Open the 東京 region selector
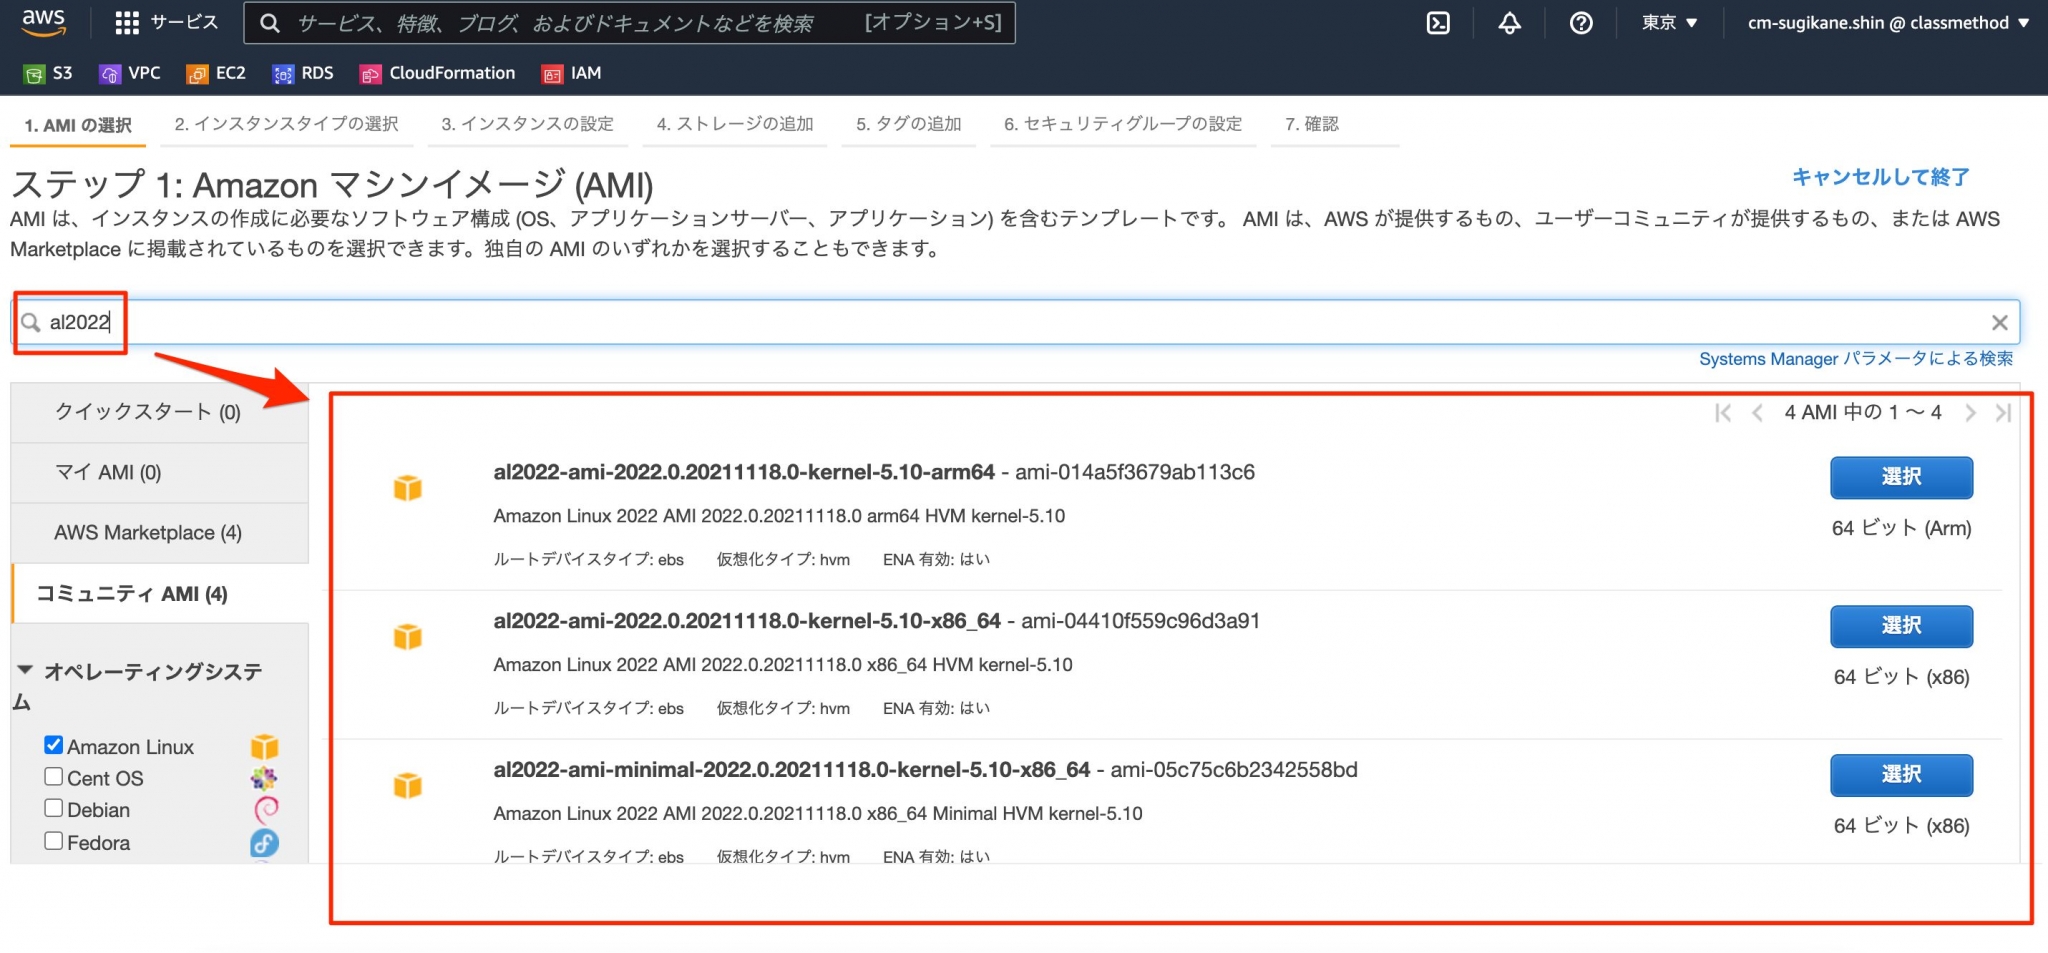This screenshot has width=2048, height=953. 1667,22
